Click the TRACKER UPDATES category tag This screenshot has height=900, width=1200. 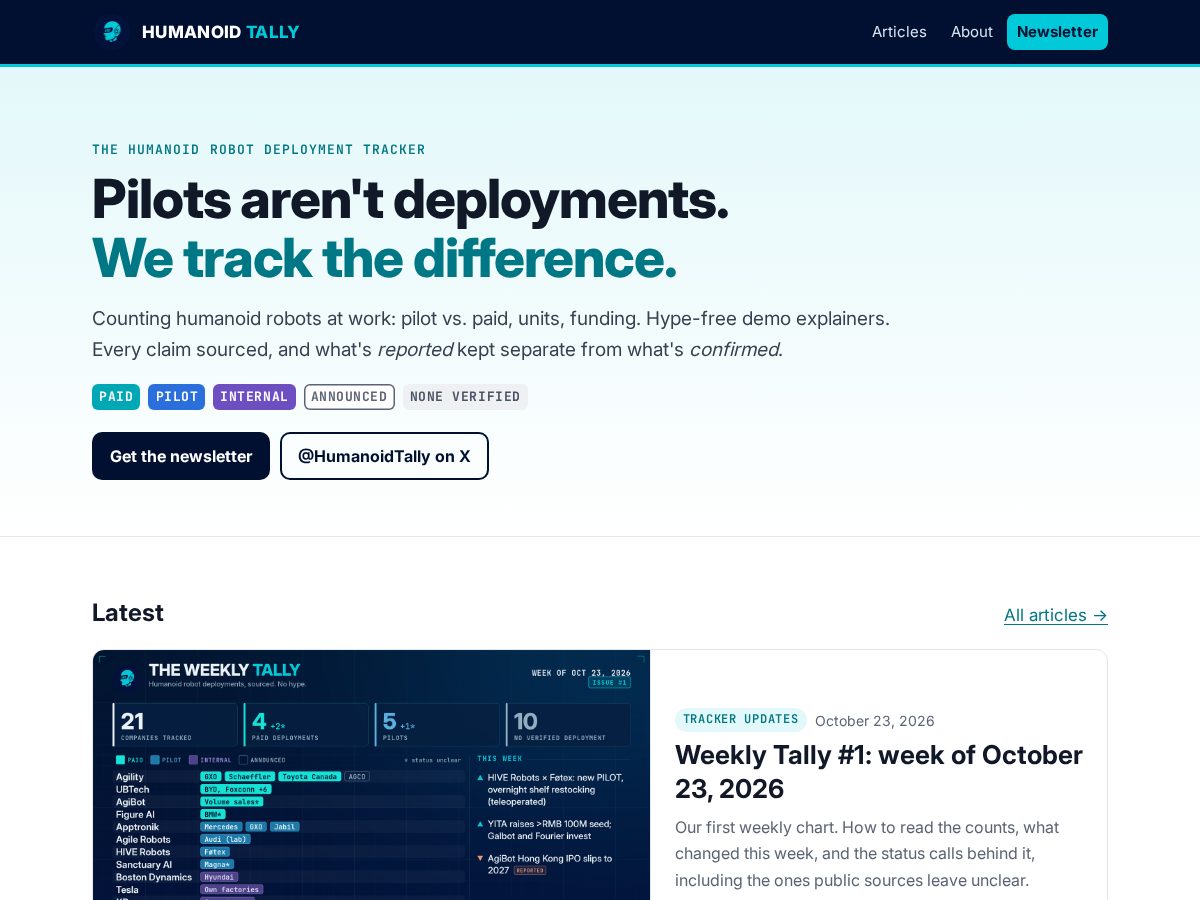point(741,720)
